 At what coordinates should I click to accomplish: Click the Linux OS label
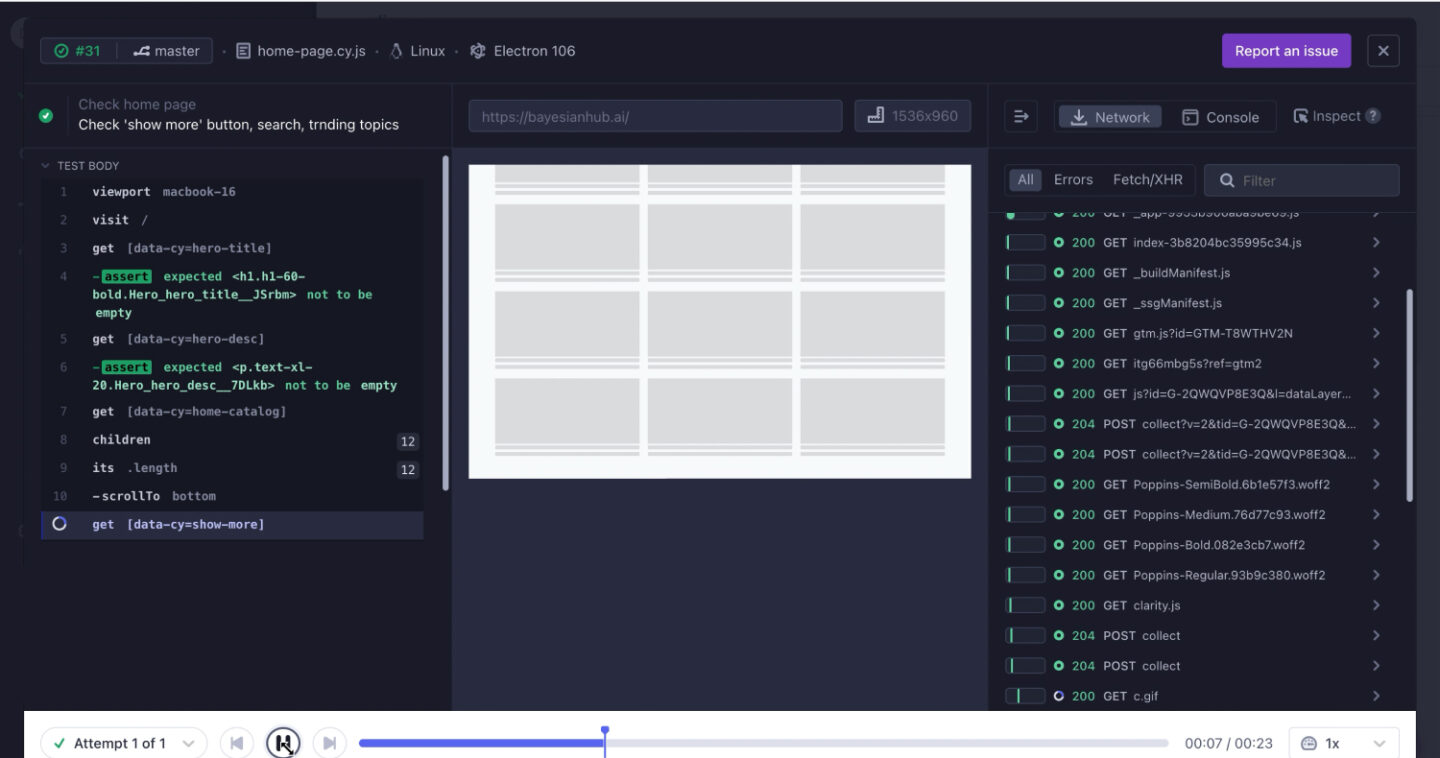point(417,51)
